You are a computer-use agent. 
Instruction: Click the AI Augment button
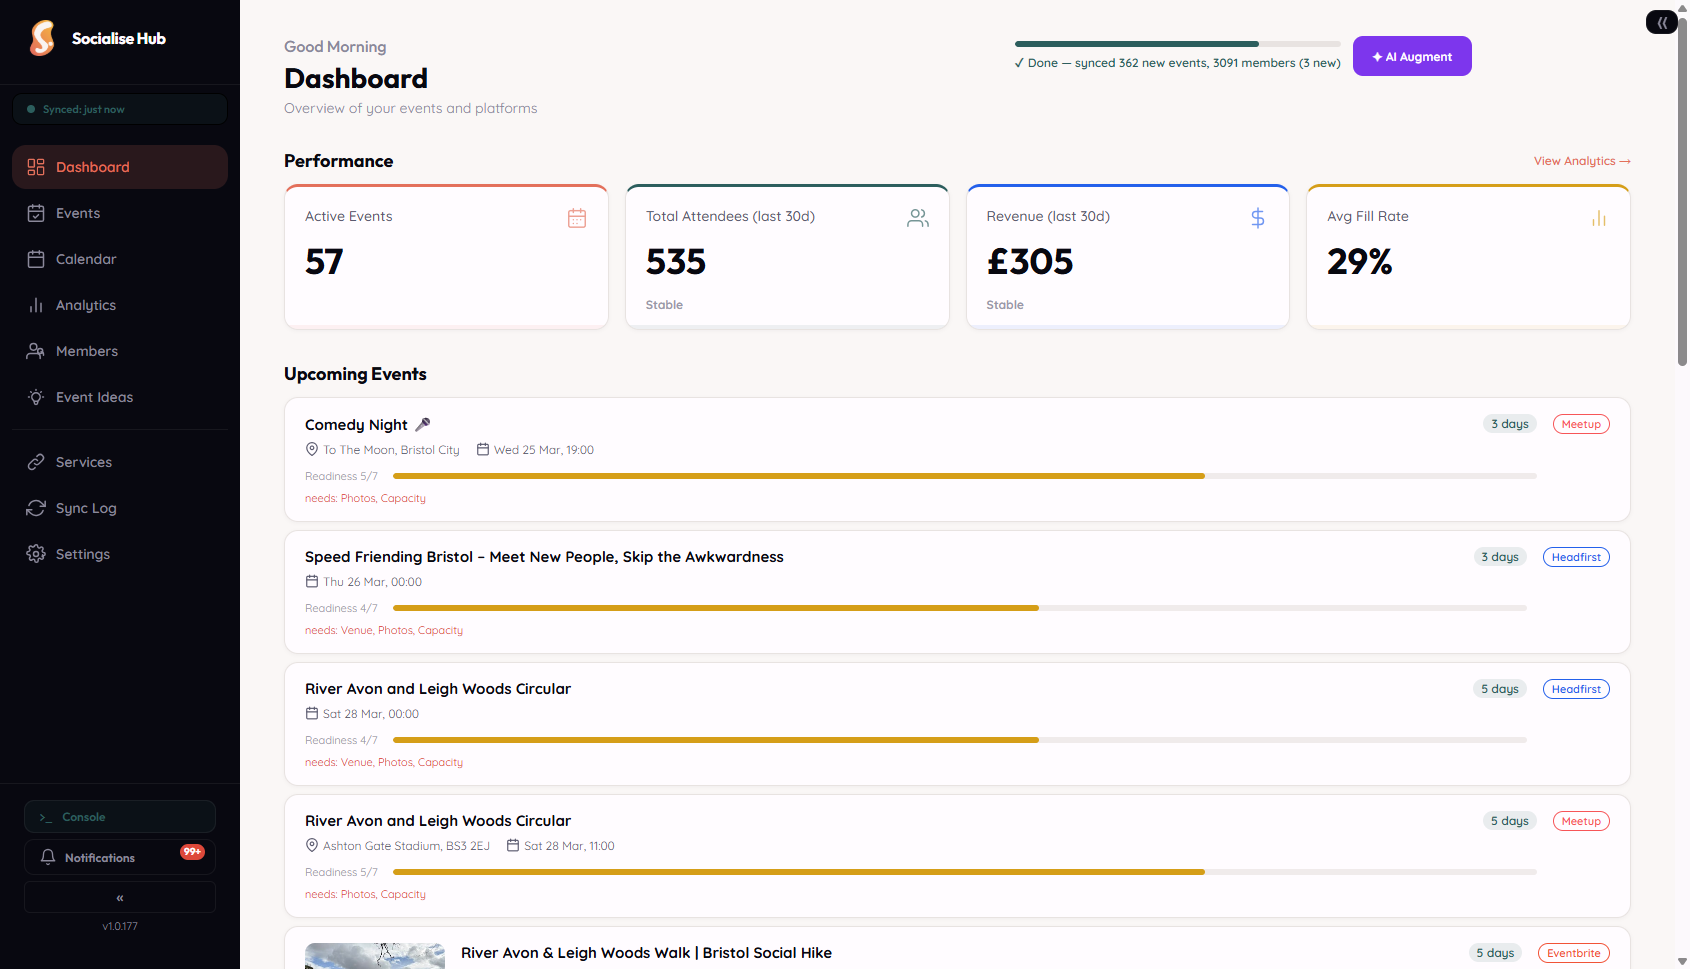pyautogui.click(x=1412, y=56)
